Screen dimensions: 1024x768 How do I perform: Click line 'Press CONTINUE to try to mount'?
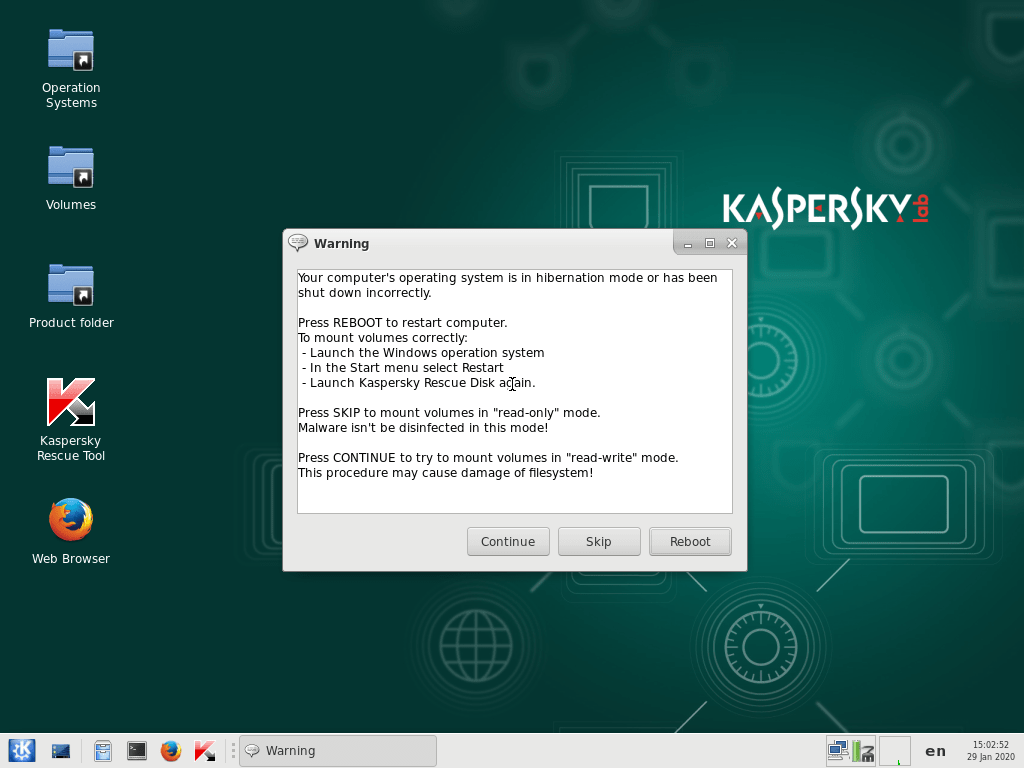[x=488, y=458]
